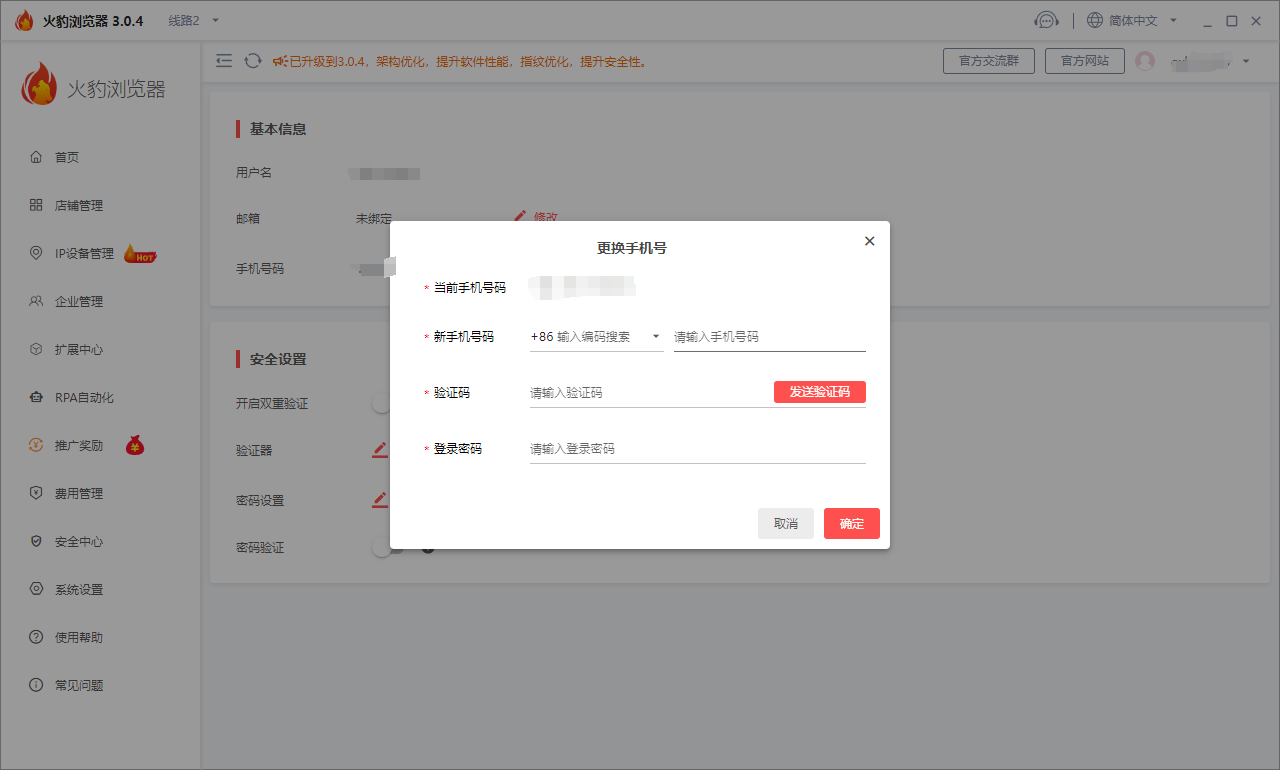Open IP设备管理 in the sidebar
Screen dimensions: 1280x770
point(78,253)
